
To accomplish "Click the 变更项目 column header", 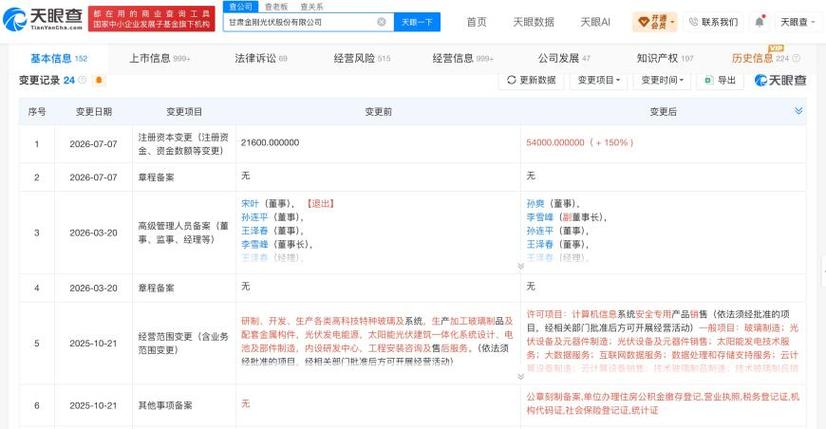I will click(x=184, y=112).
